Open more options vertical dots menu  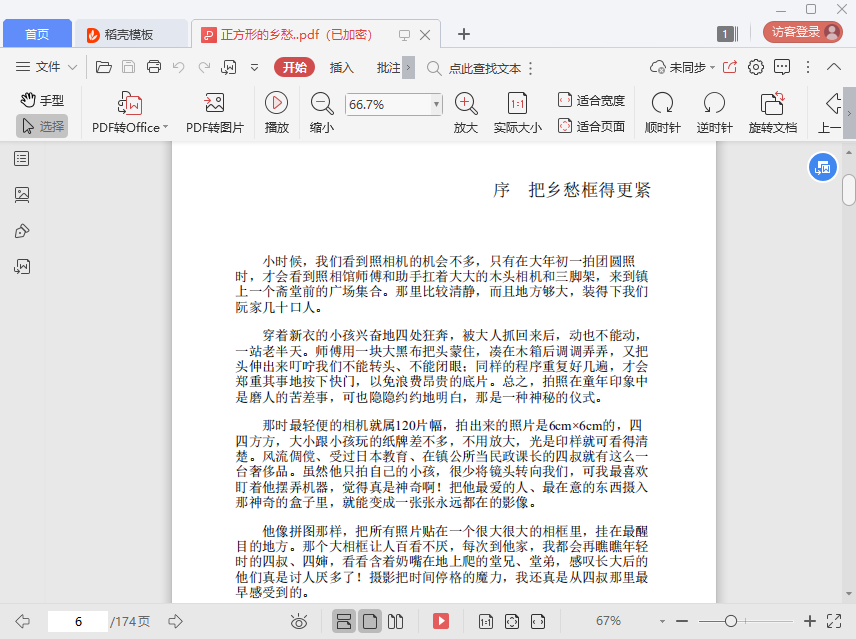pyautogui.click(x=807, y=67)
